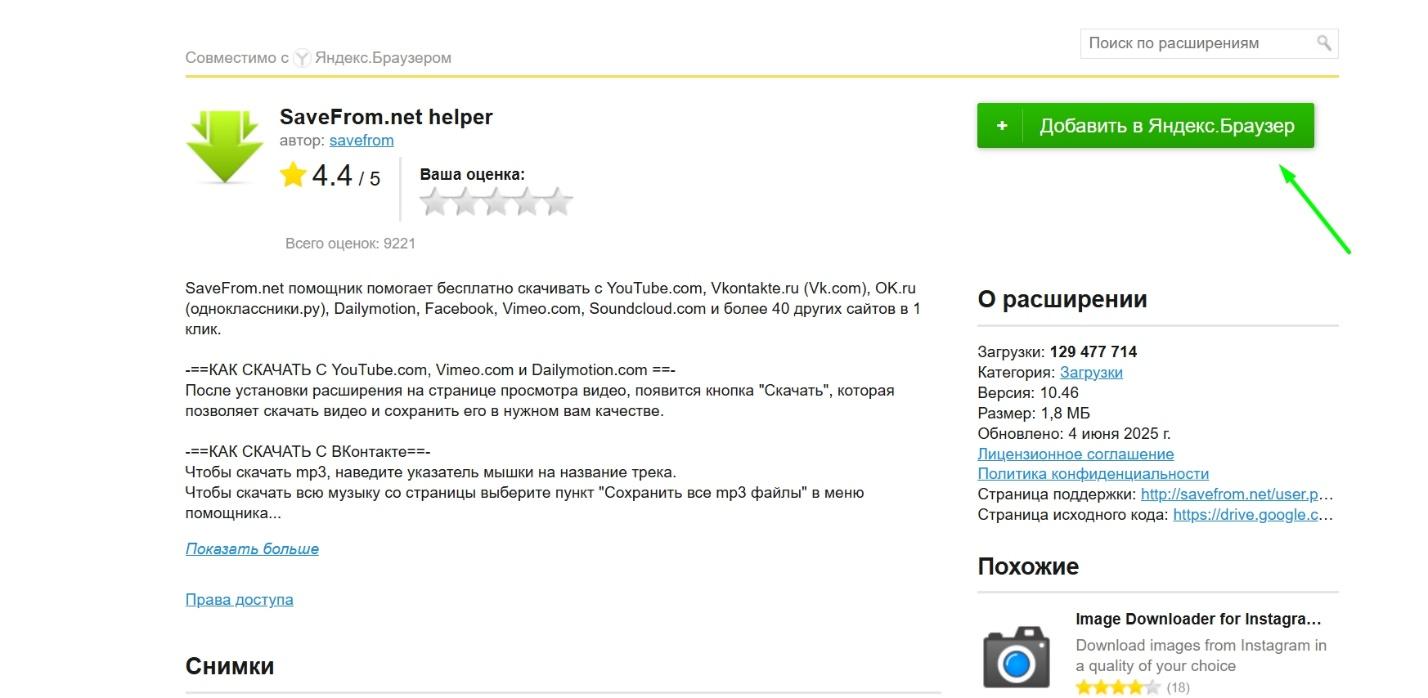Click the Image Downloader camera icon
Viewport: 1428px width, 698px height.
(x=1016, y=656)
